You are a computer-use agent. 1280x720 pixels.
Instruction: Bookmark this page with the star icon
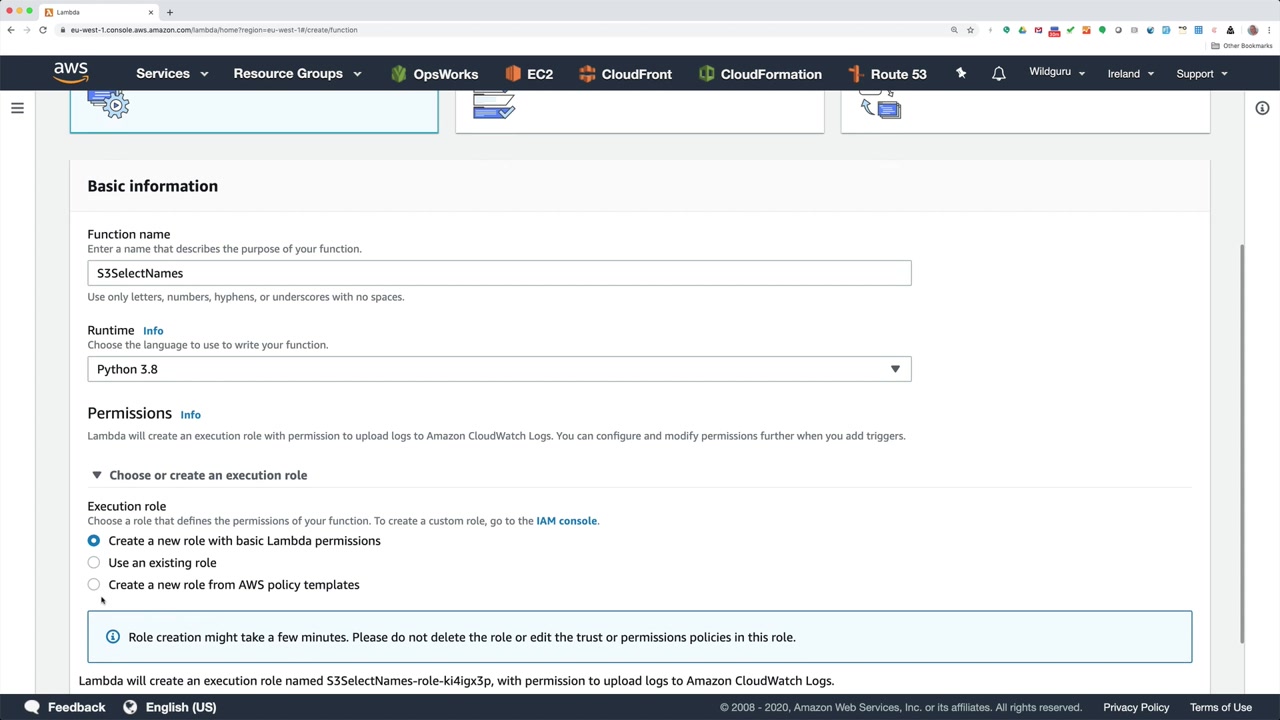(x=970, y=30)
